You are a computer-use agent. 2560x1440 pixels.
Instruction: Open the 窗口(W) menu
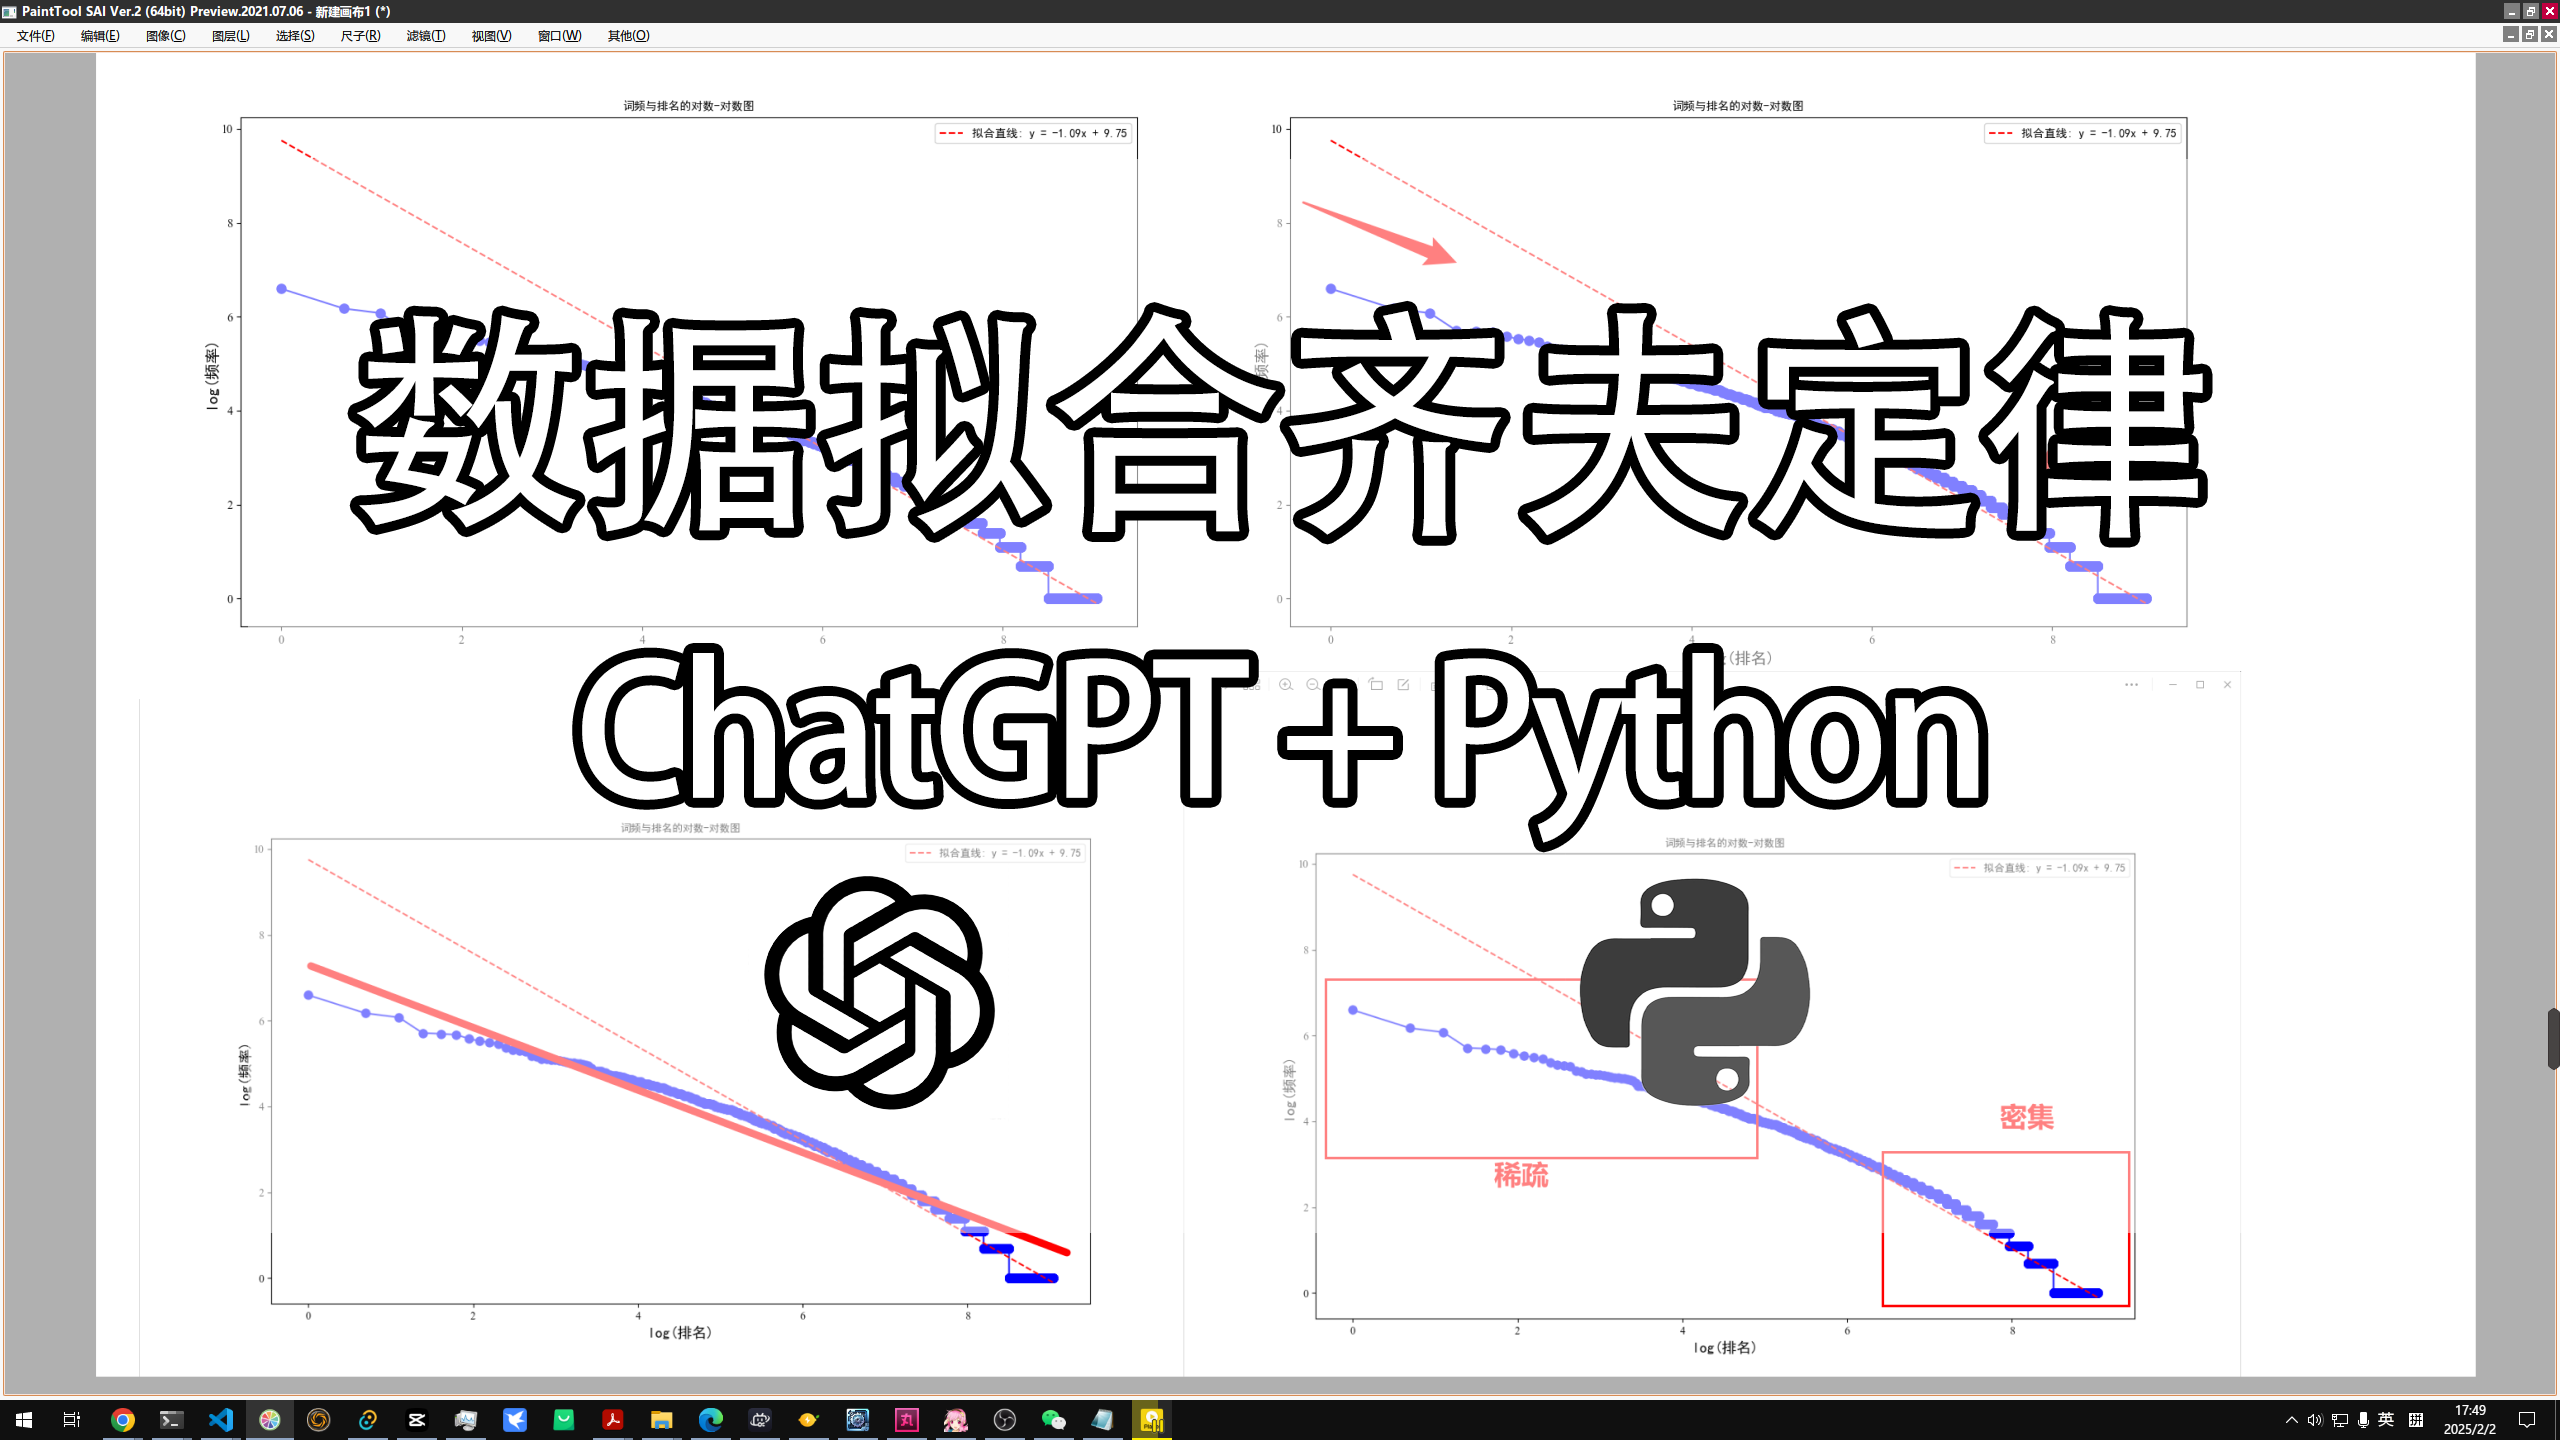559,36
